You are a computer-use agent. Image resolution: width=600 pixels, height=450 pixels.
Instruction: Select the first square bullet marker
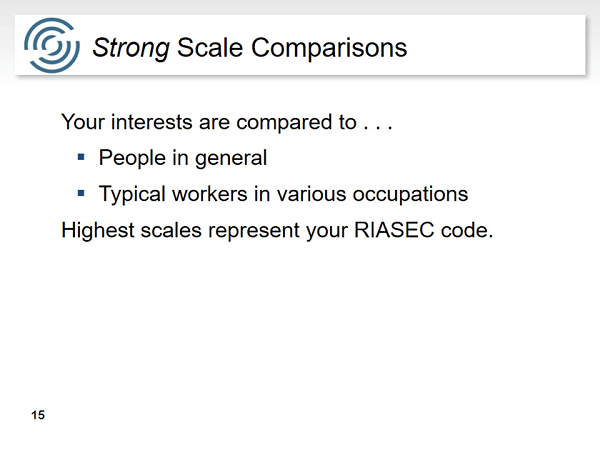click(81, 157)
